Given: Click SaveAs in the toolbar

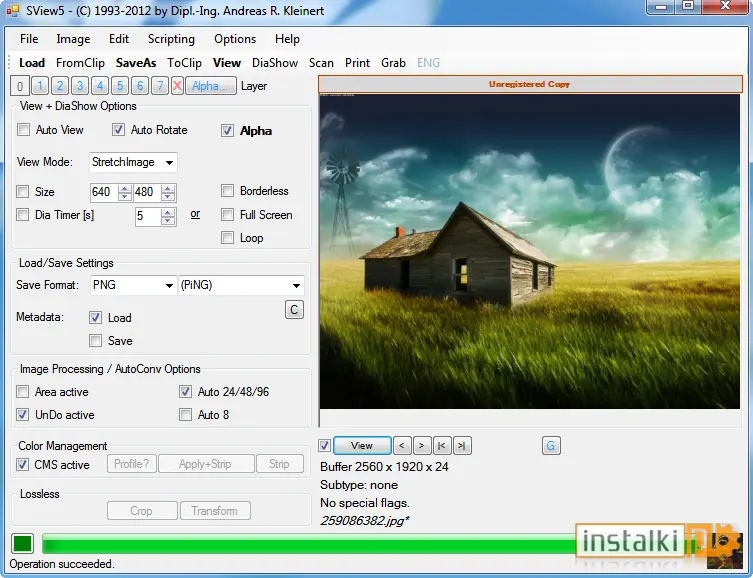Looking at the screenshot, I should click(136, 63).
